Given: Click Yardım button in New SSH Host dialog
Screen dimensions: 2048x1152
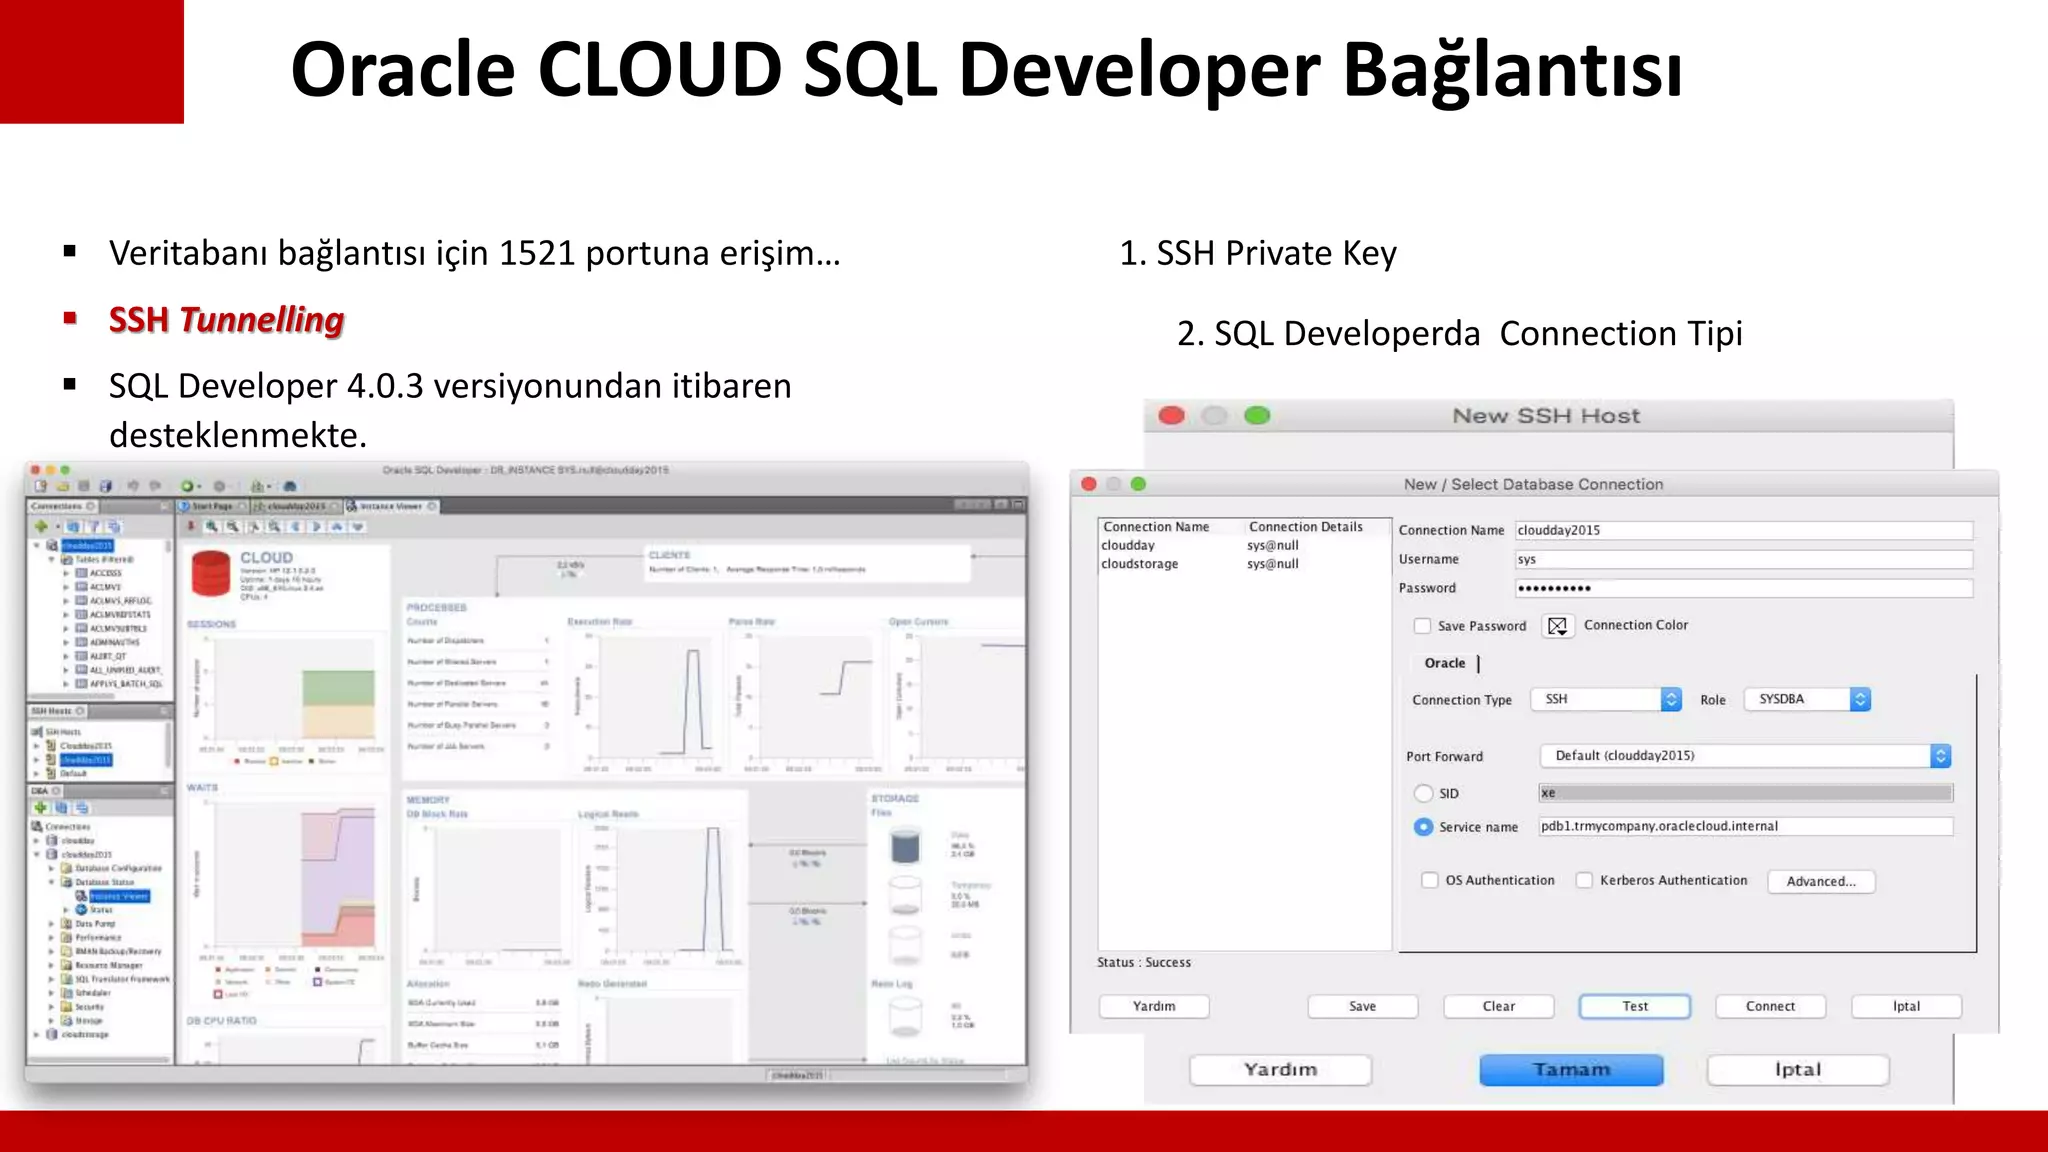Looking at the screenshot, I should point(1280,1070).
